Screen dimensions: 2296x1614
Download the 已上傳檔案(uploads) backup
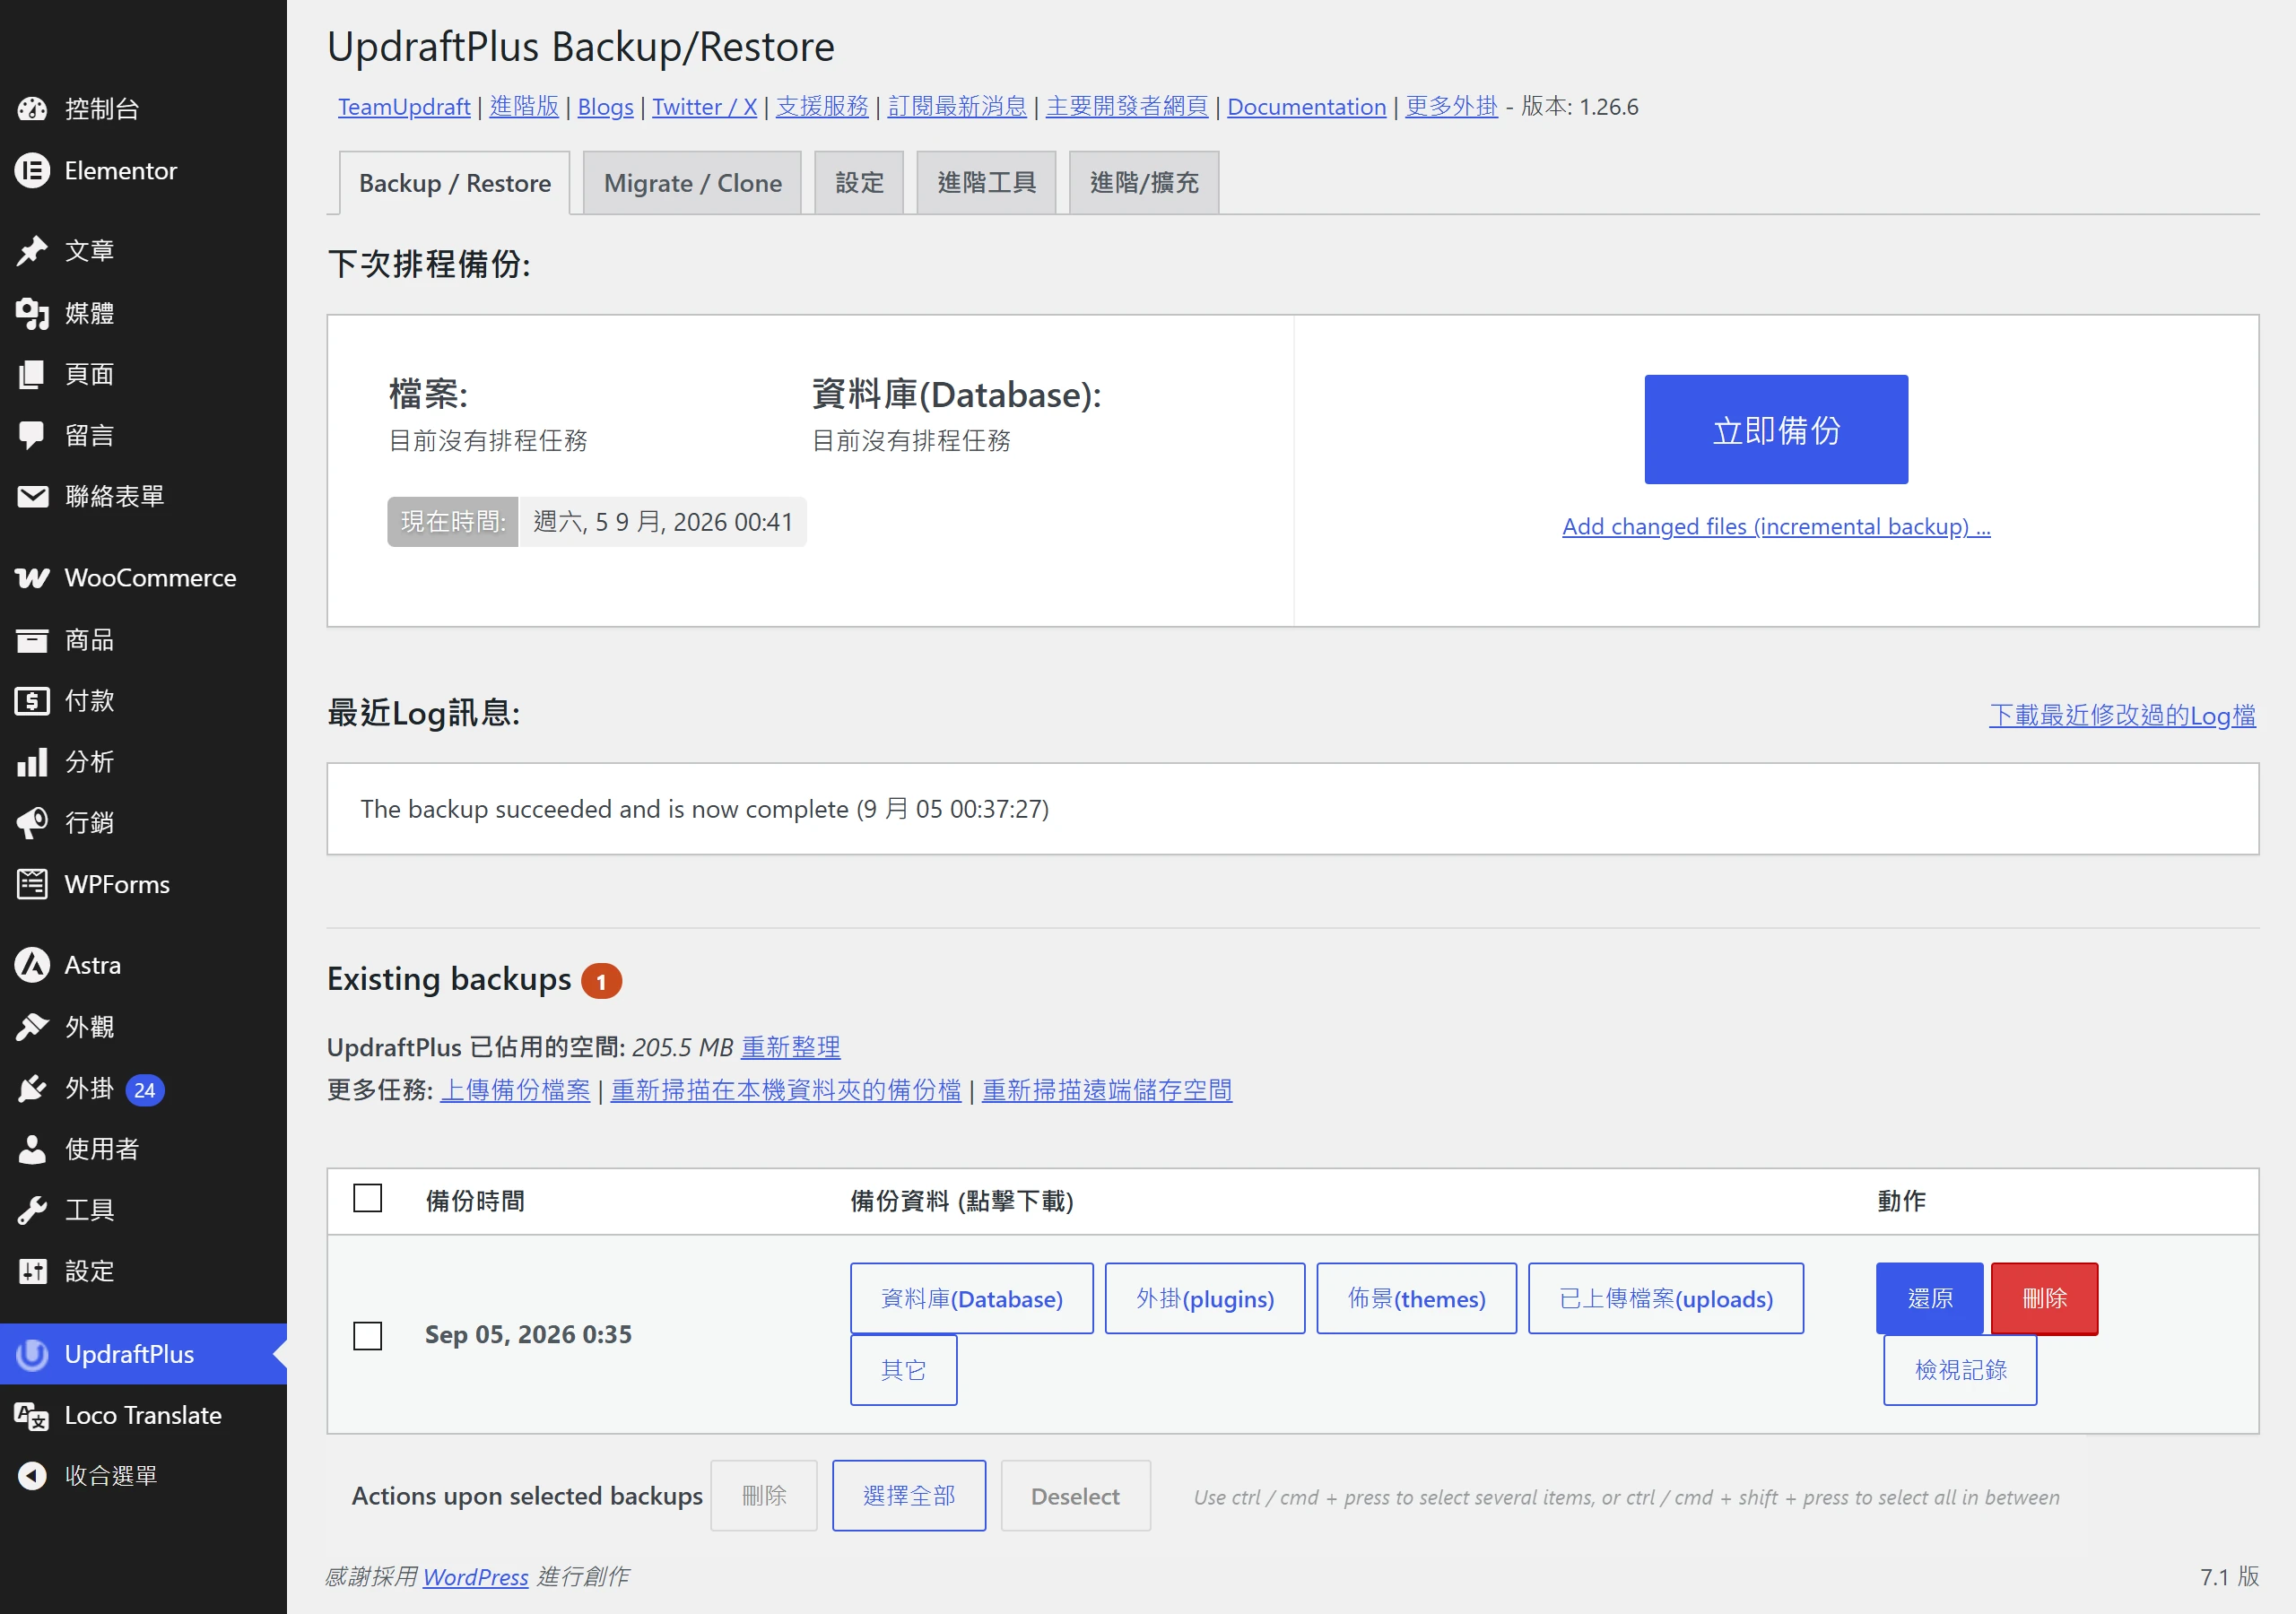coord(1666,1298)
